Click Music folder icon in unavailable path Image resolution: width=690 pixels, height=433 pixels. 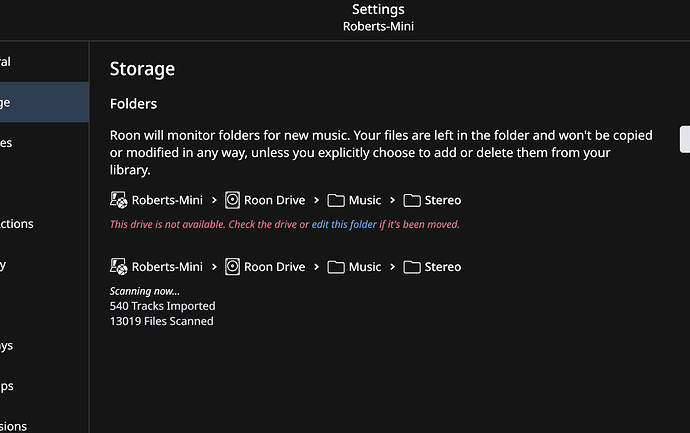[336, 200]
